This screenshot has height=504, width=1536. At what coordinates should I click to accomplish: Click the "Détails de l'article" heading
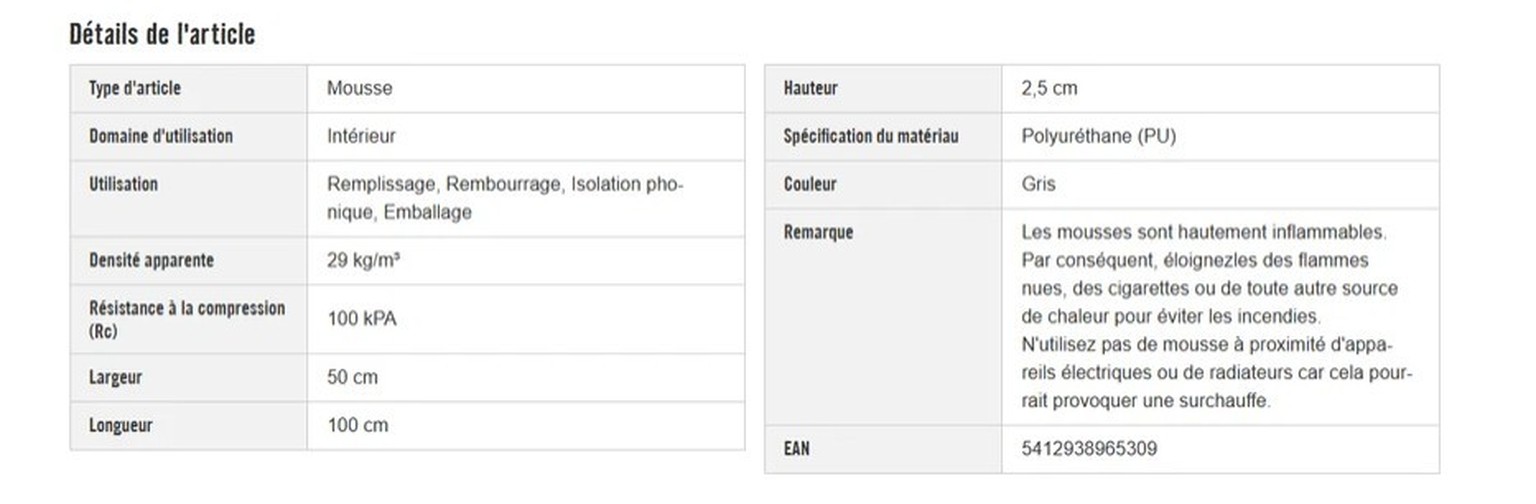(x=162, y=34)
